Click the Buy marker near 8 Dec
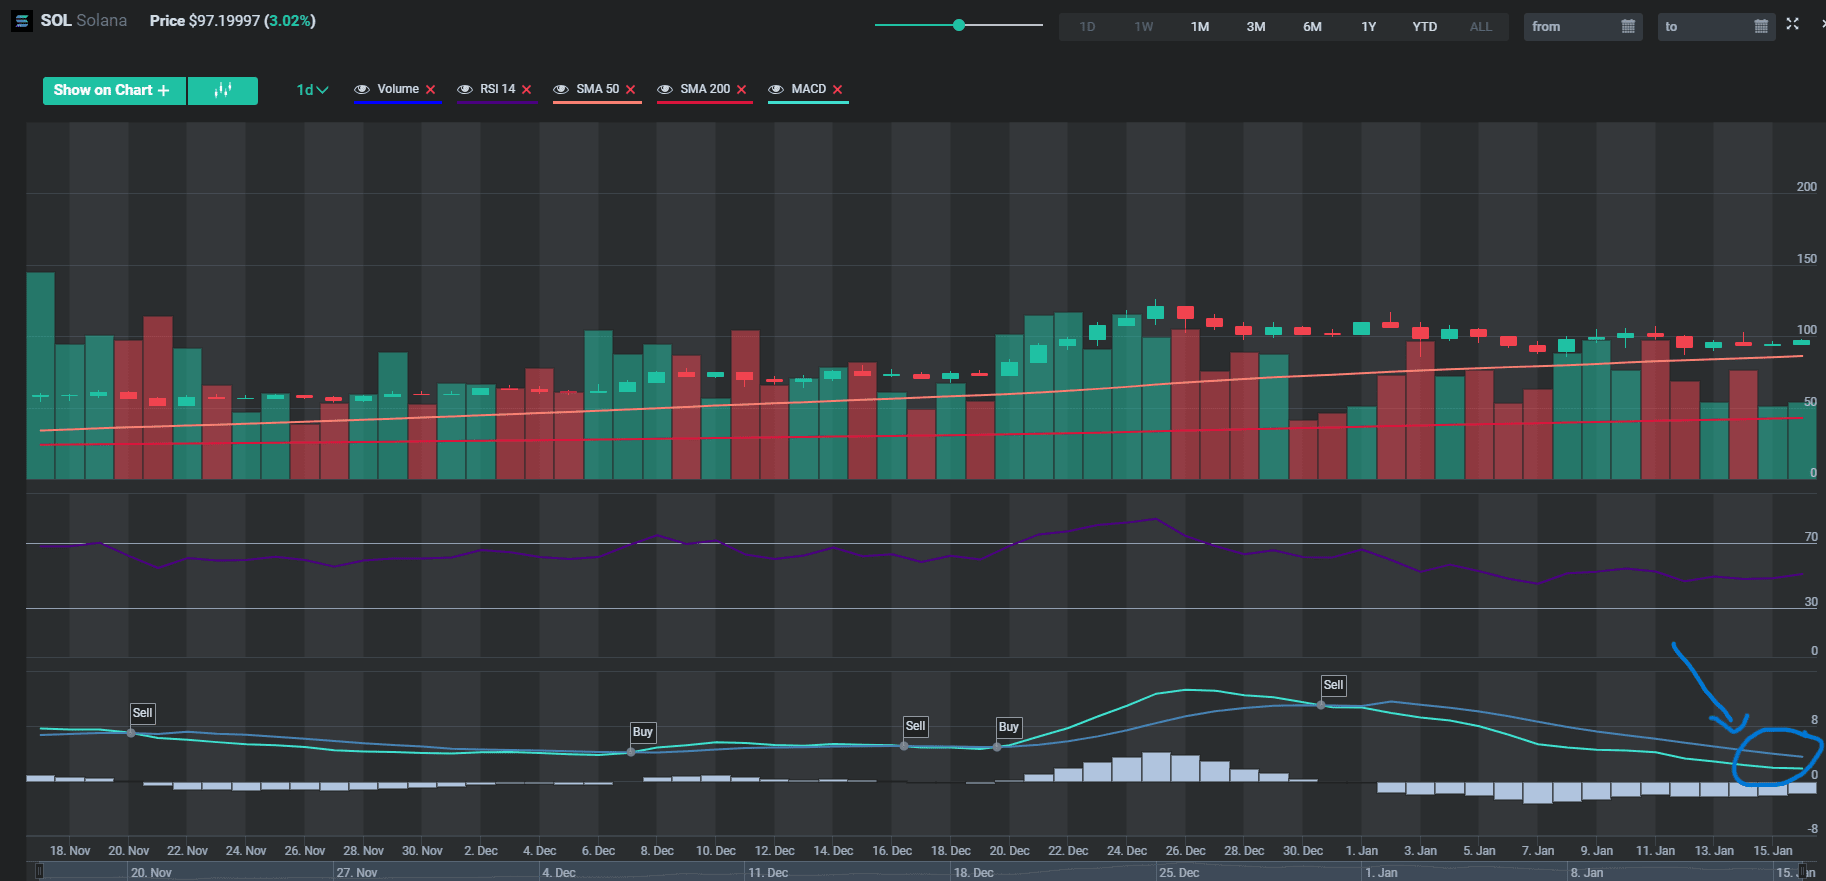Viewport: 1826px width, 881px height. click(x=642, y=732)
